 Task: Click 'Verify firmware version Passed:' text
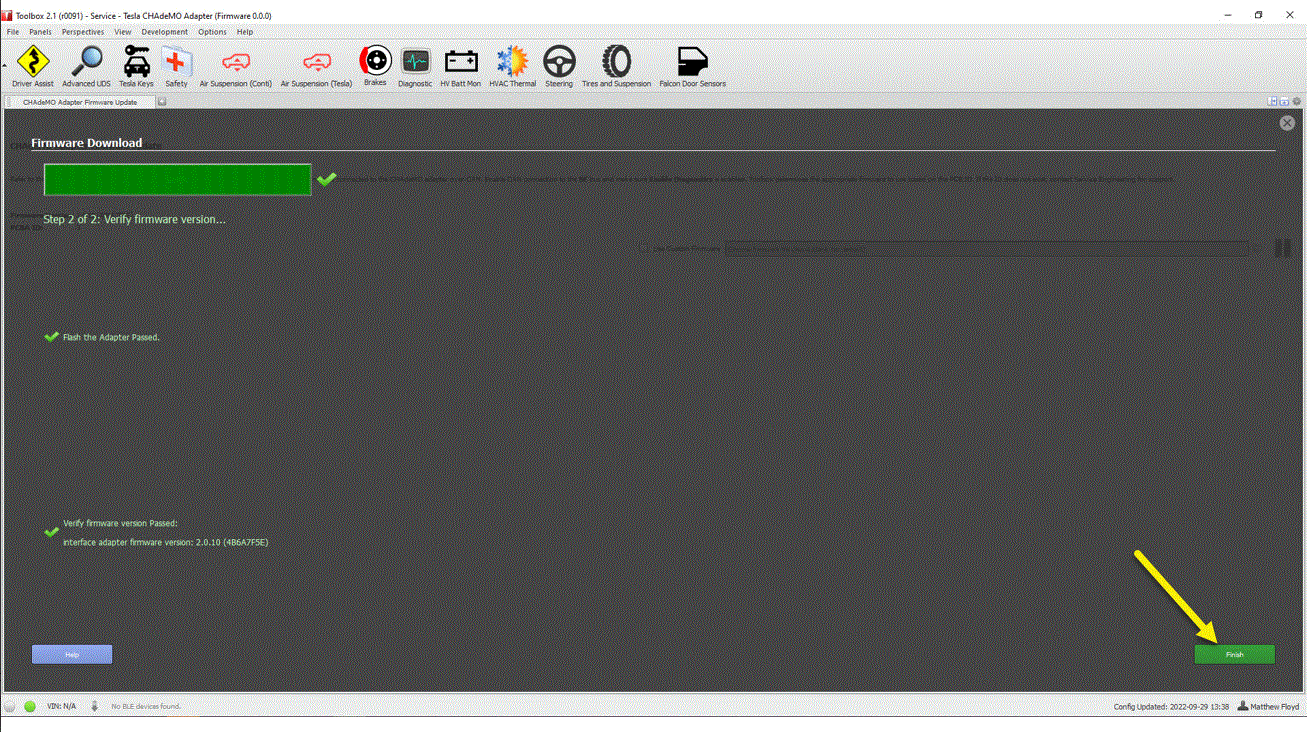[x=120, y=523]
